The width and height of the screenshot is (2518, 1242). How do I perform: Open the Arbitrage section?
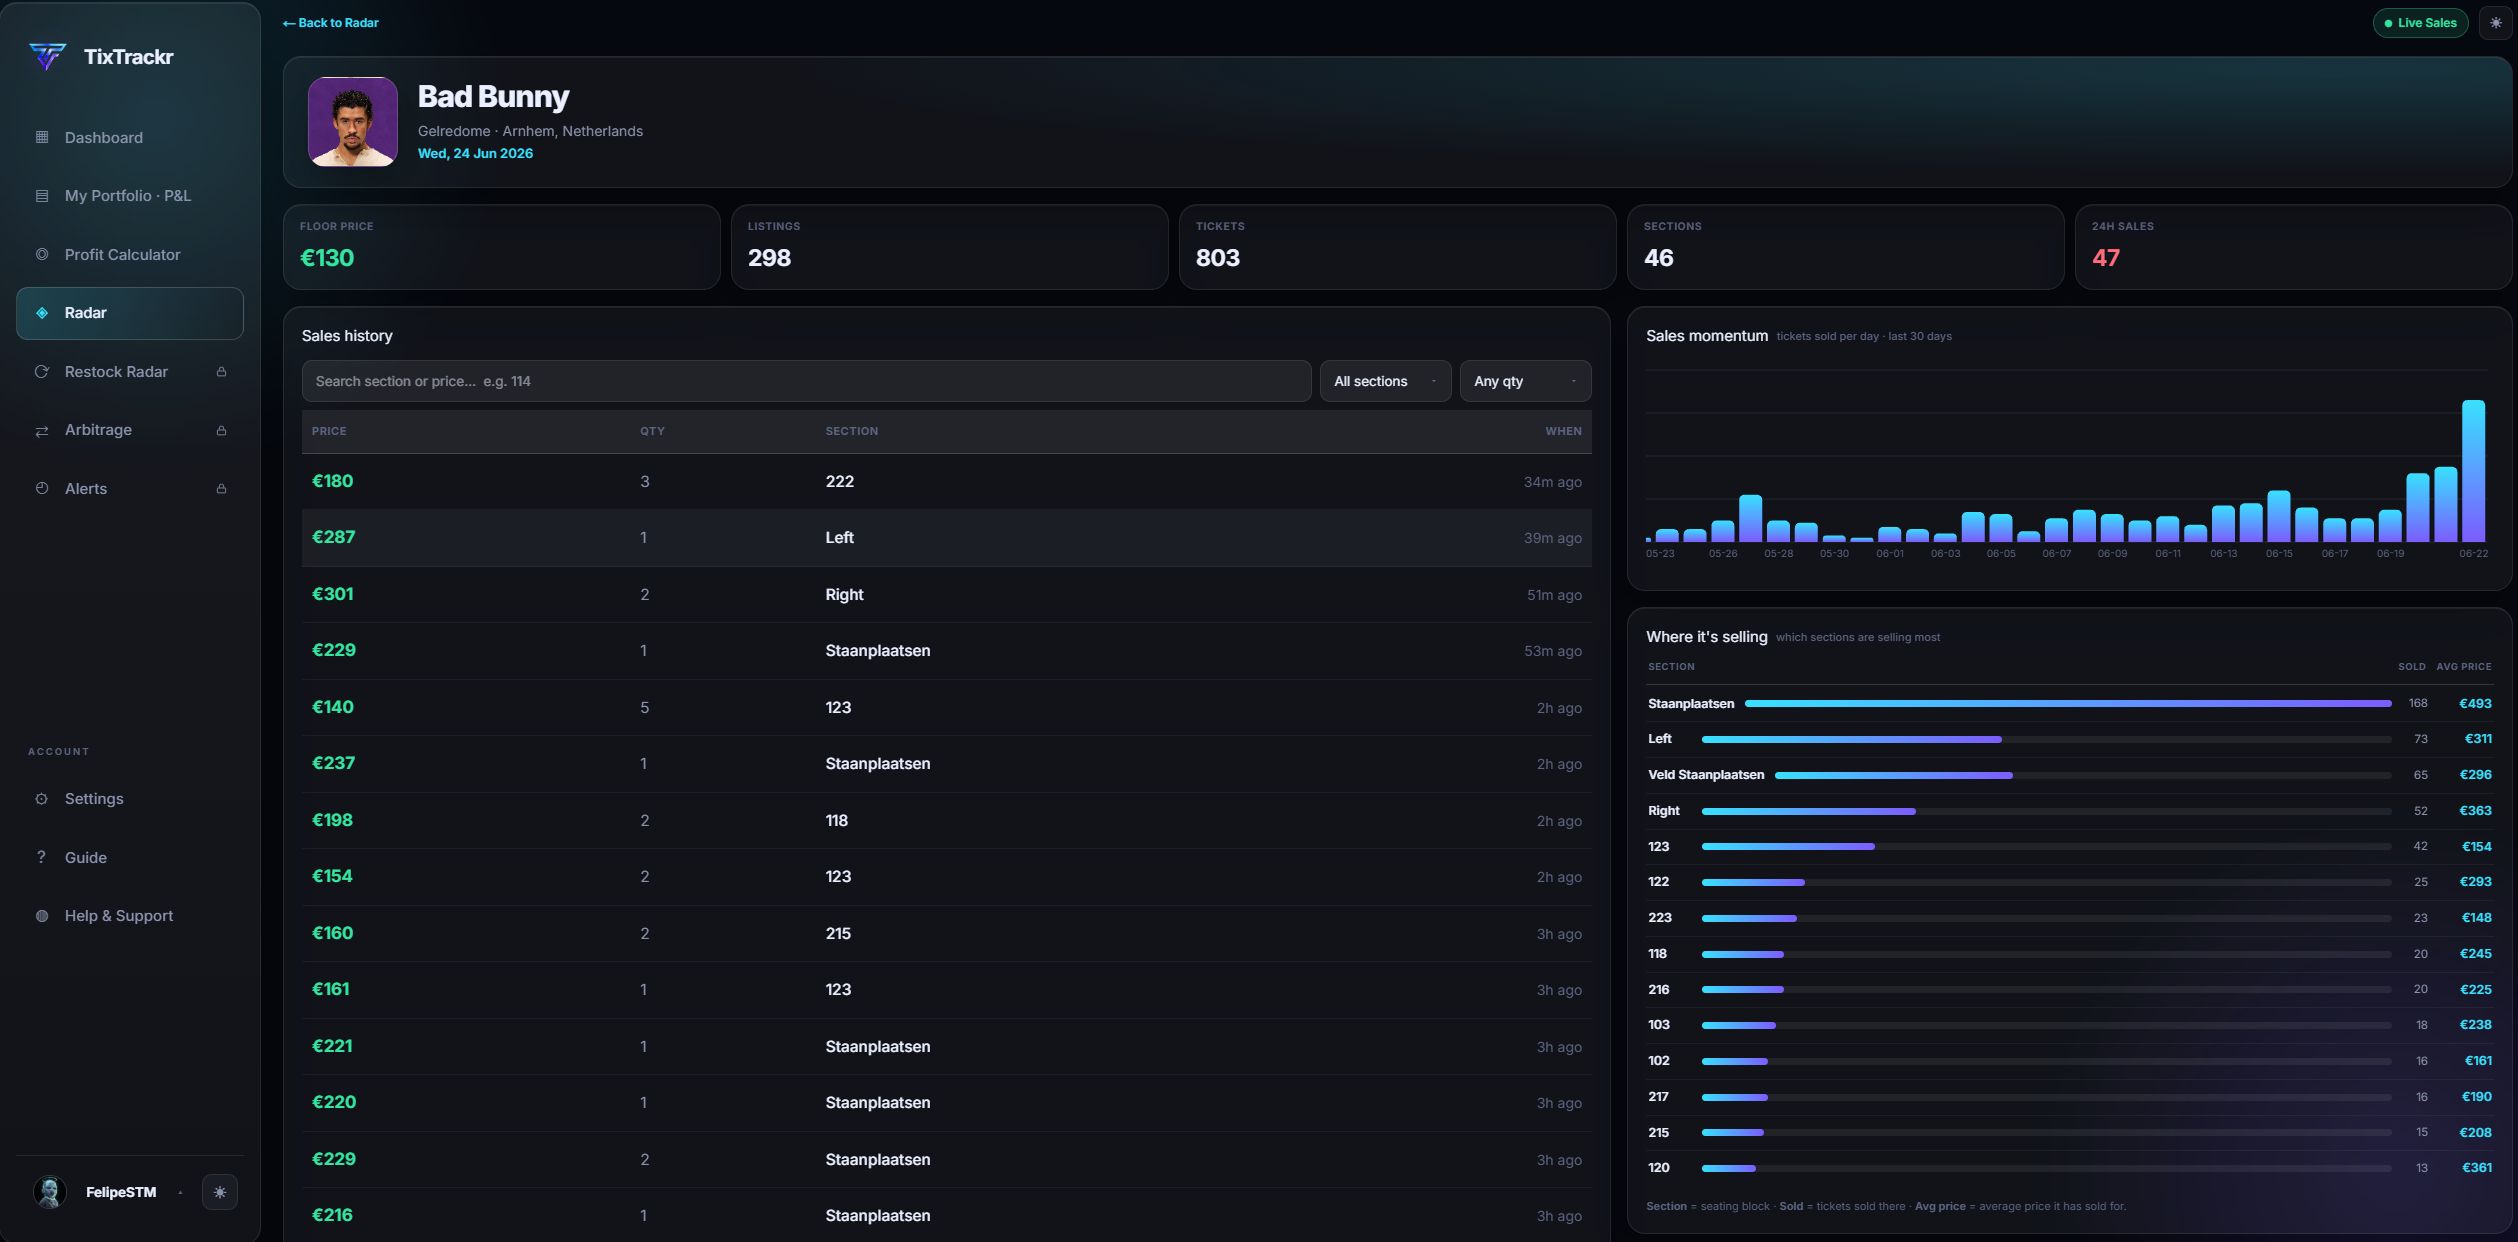(130, 430)
